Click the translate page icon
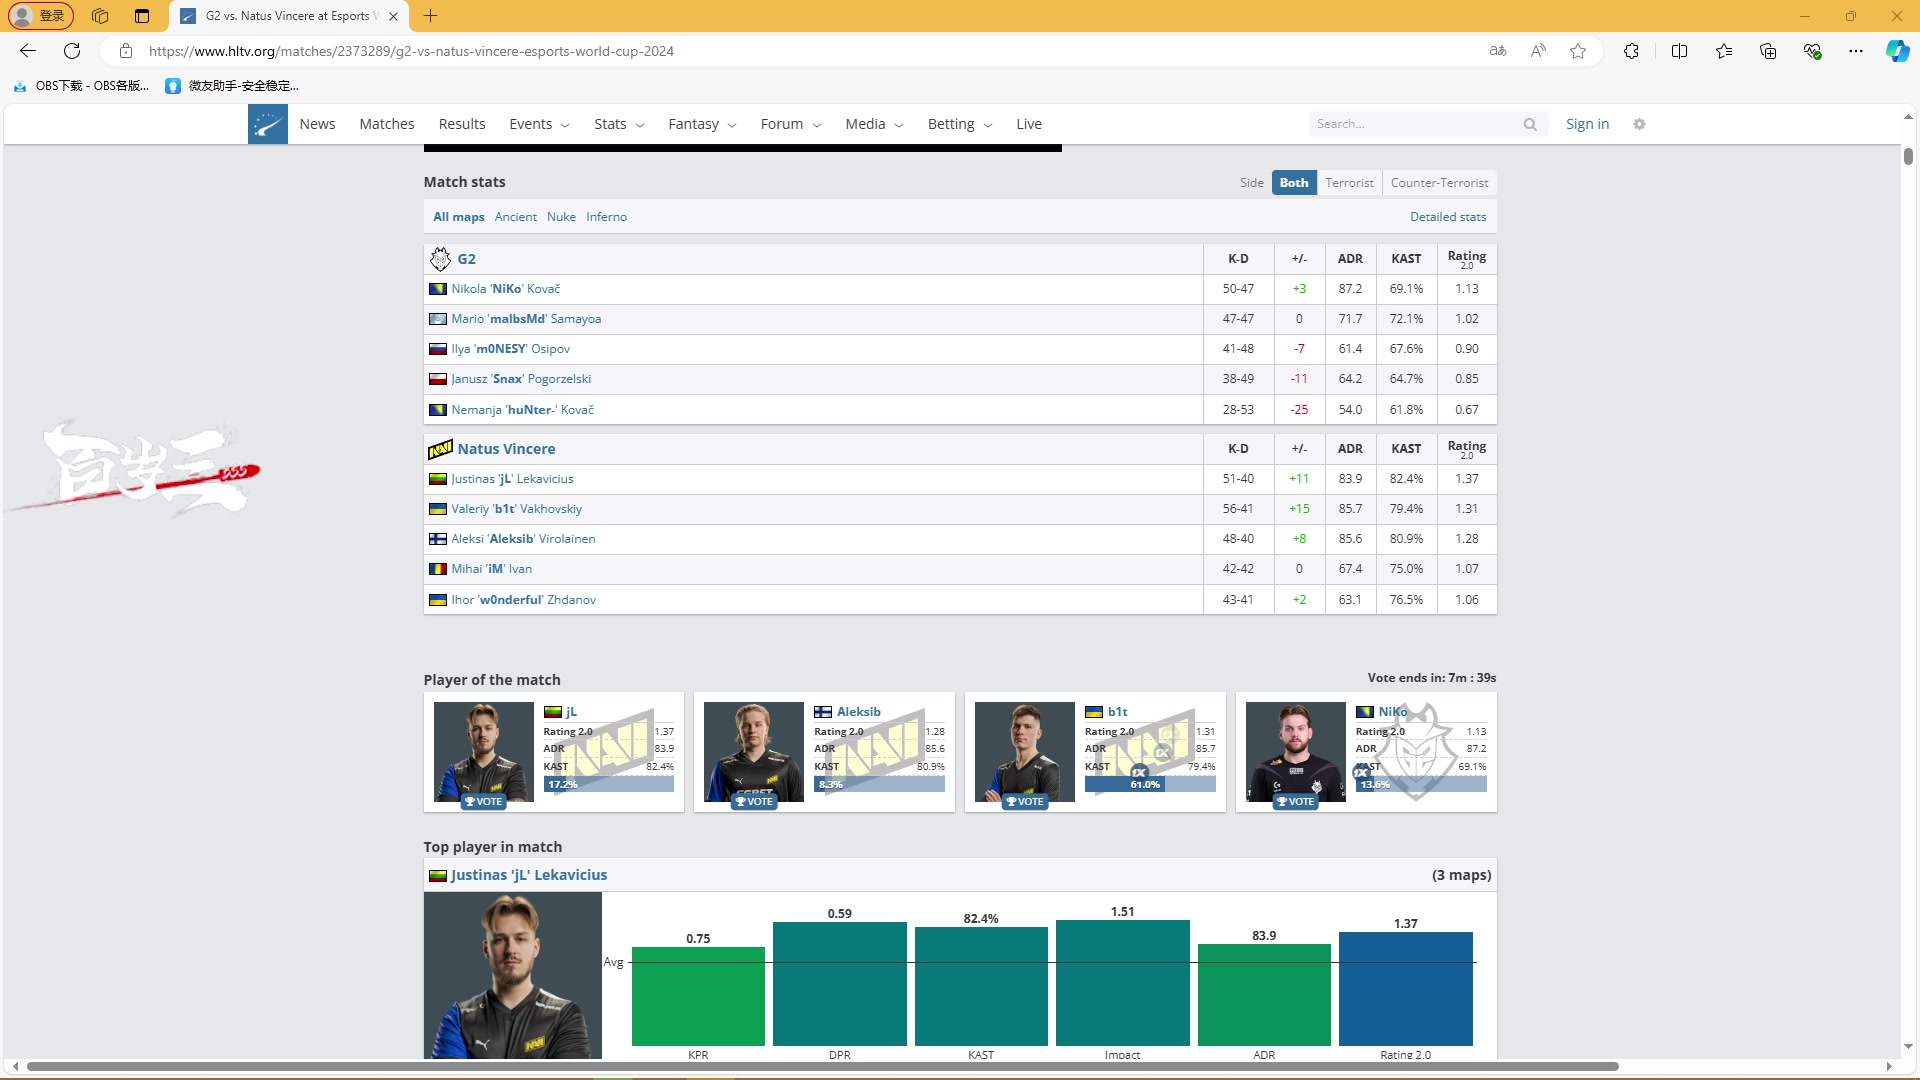 1498,51
